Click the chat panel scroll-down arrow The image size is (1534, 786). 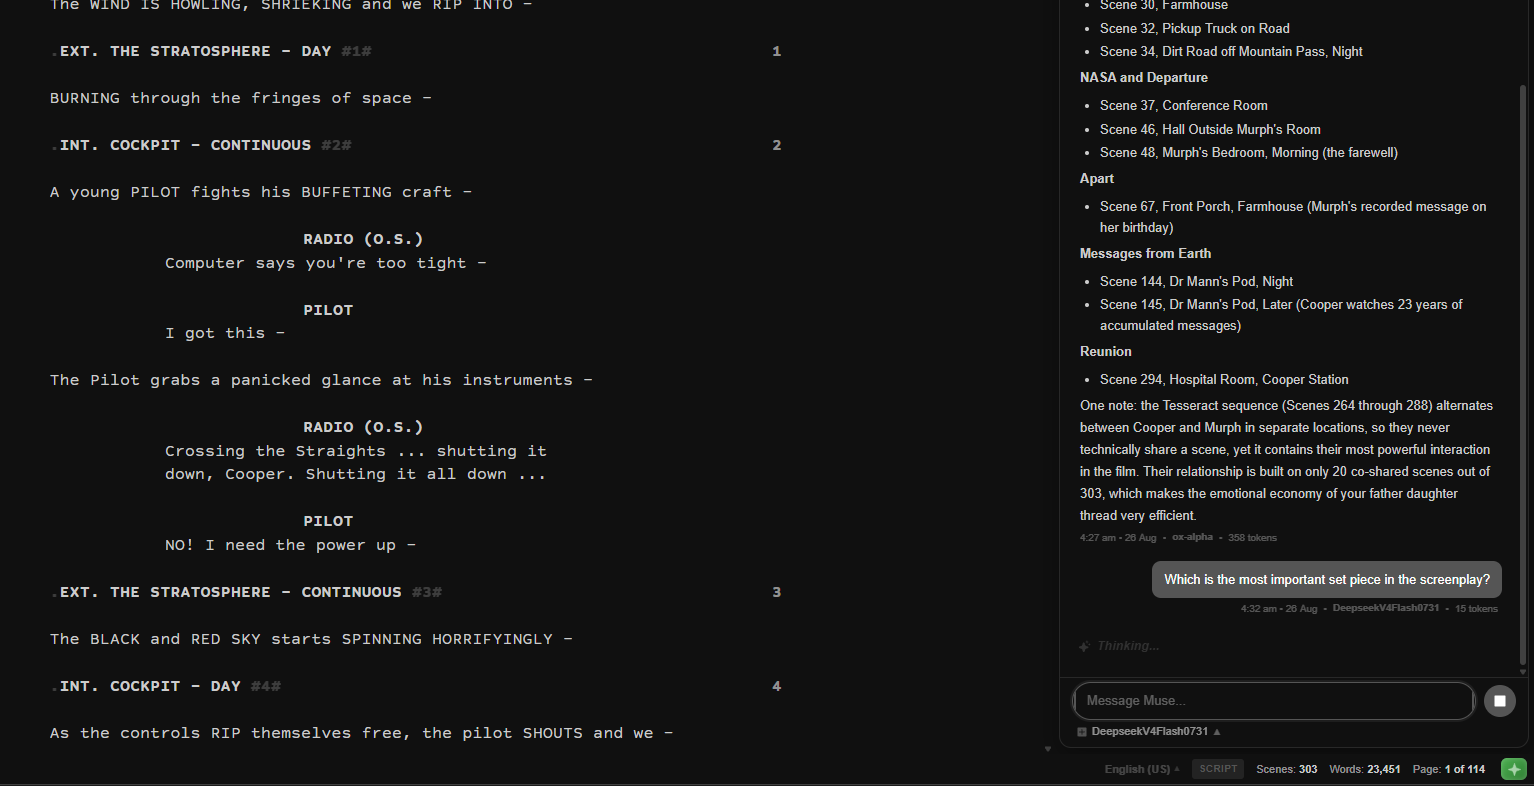tap(1523, 672)
